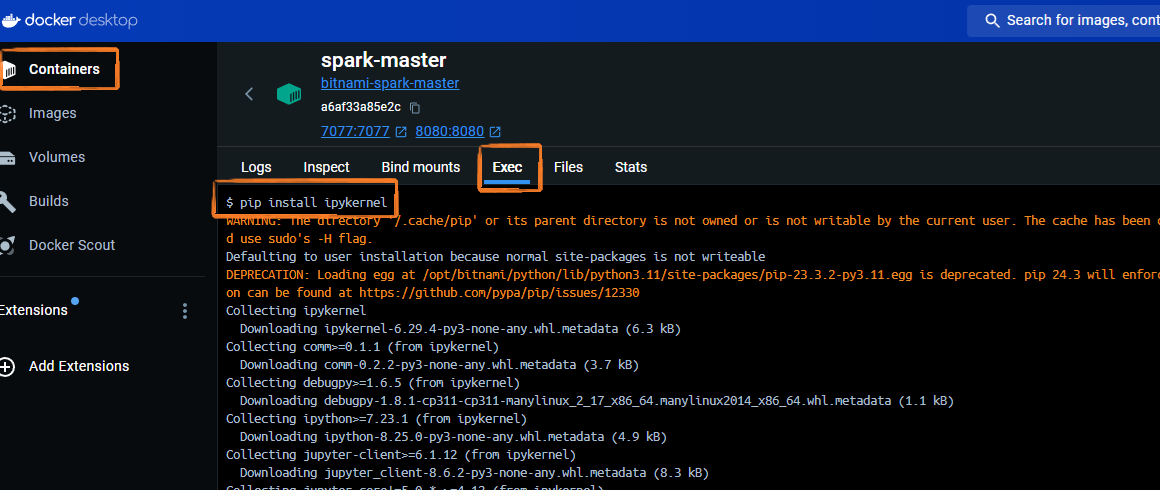Click the ipython-8.25.0 download line

point(453,437)
